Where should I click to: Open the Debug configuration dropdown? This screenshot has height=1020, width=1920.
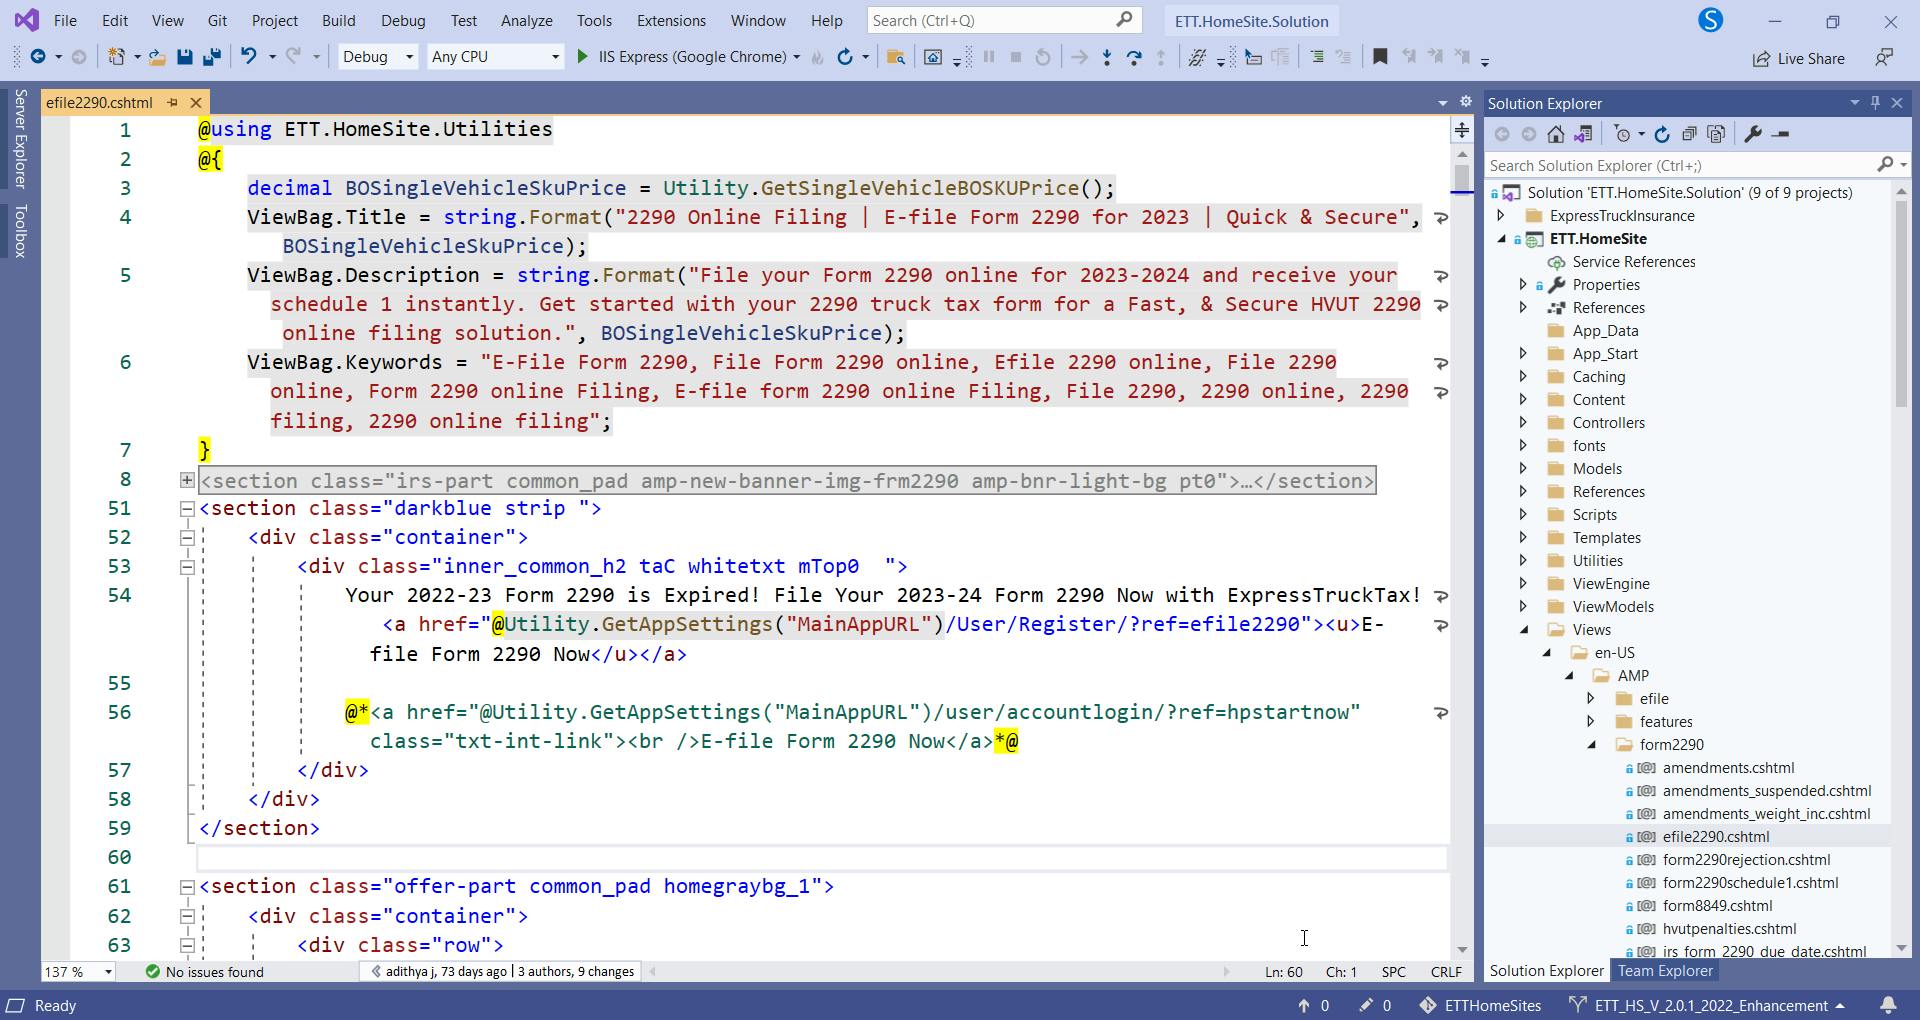click(378, 57)
